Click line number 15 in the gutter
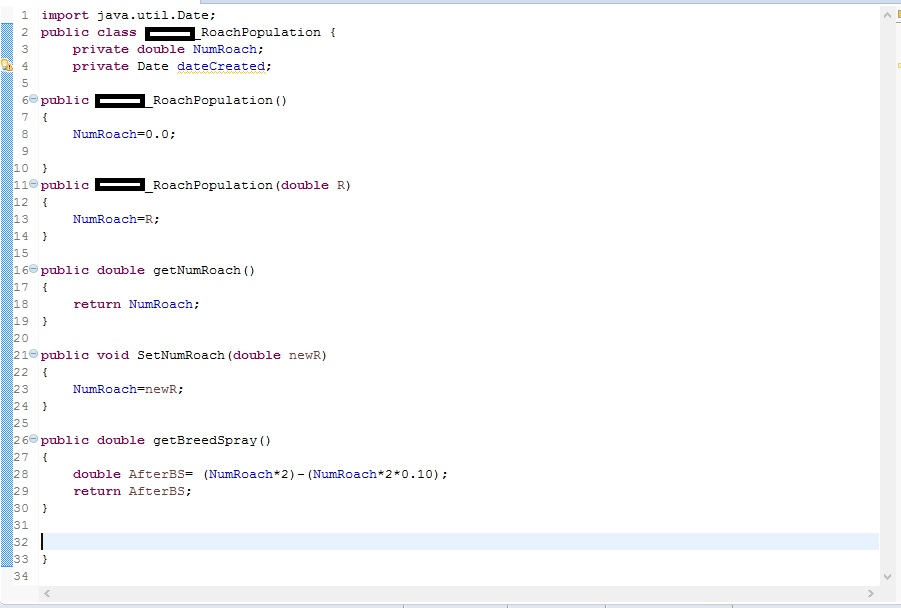 pyautogui.click(x=21, y=253)
